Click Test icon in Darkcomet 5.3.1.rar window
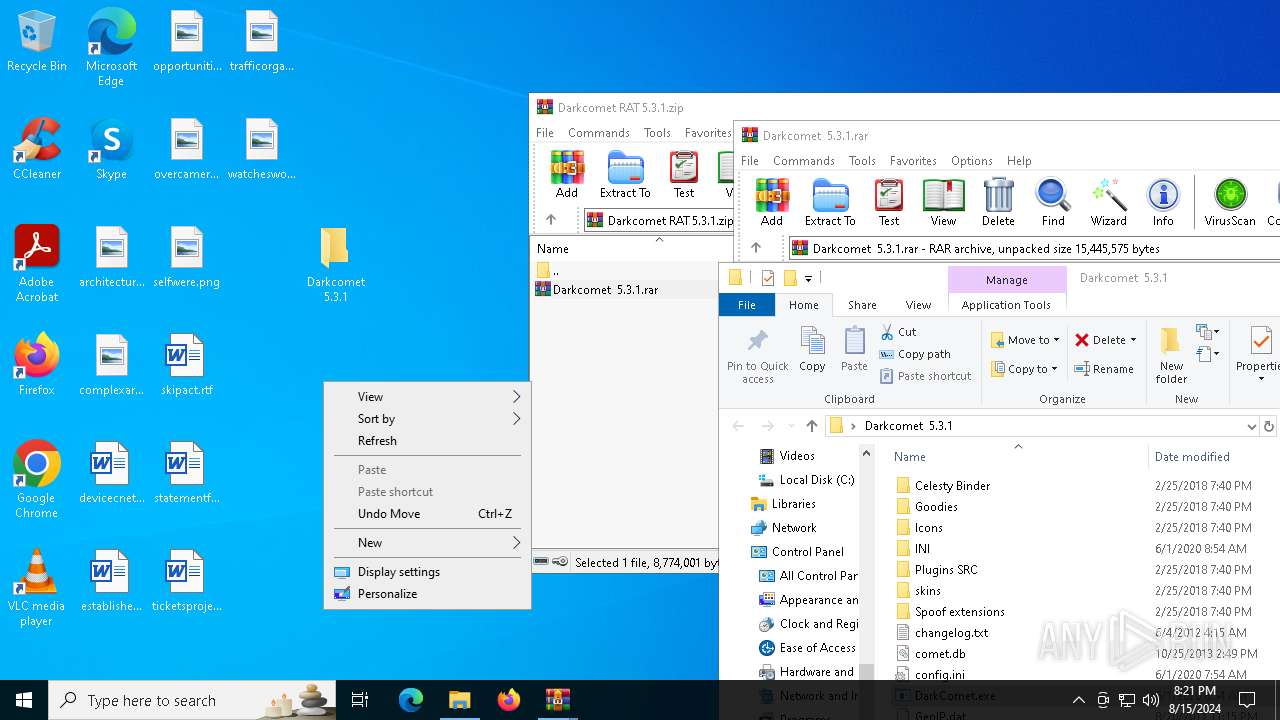This screenshot has height=720, width=1280. coord(888,203)
